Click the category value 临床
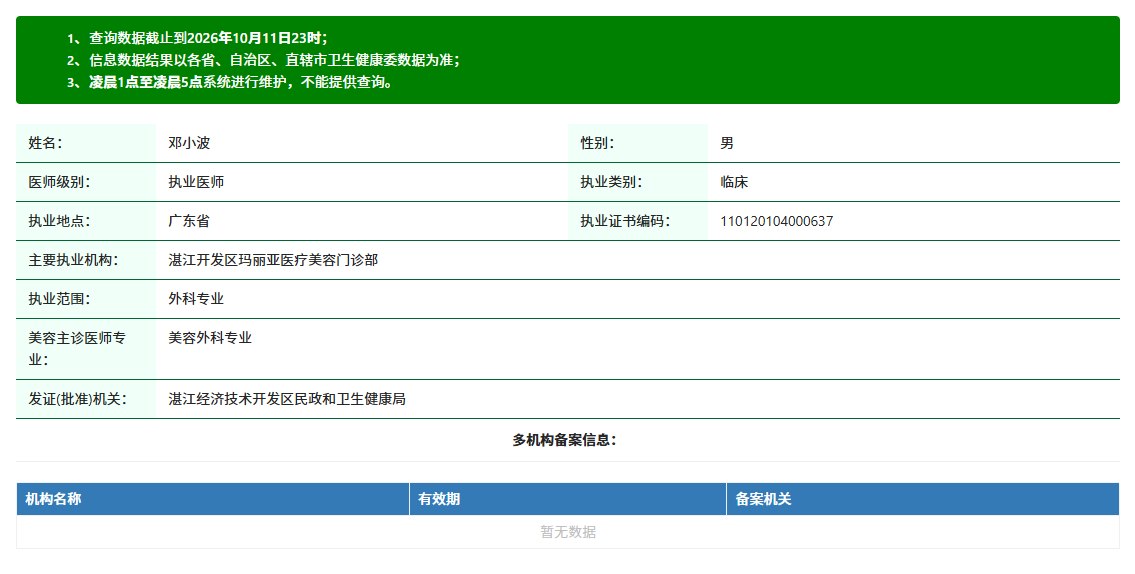 click(x=734, y=182)
